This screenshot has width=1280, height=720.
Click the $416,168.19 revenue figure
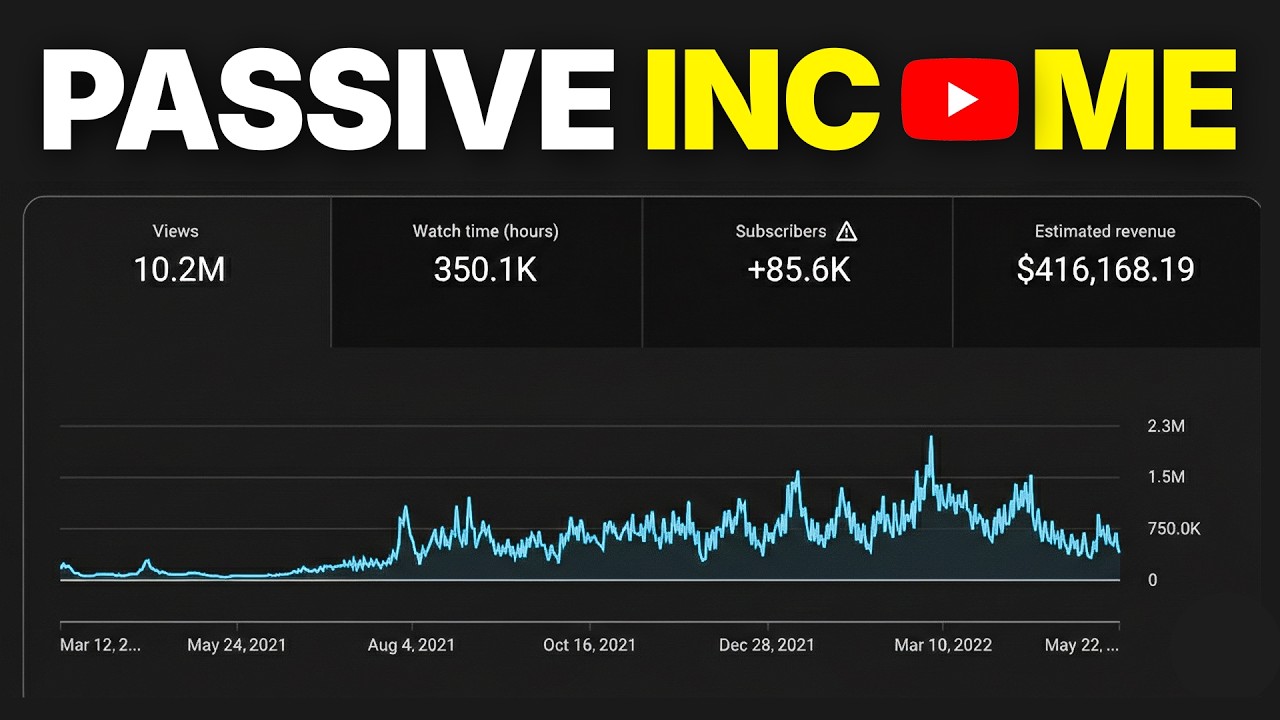pos(1105,270)
